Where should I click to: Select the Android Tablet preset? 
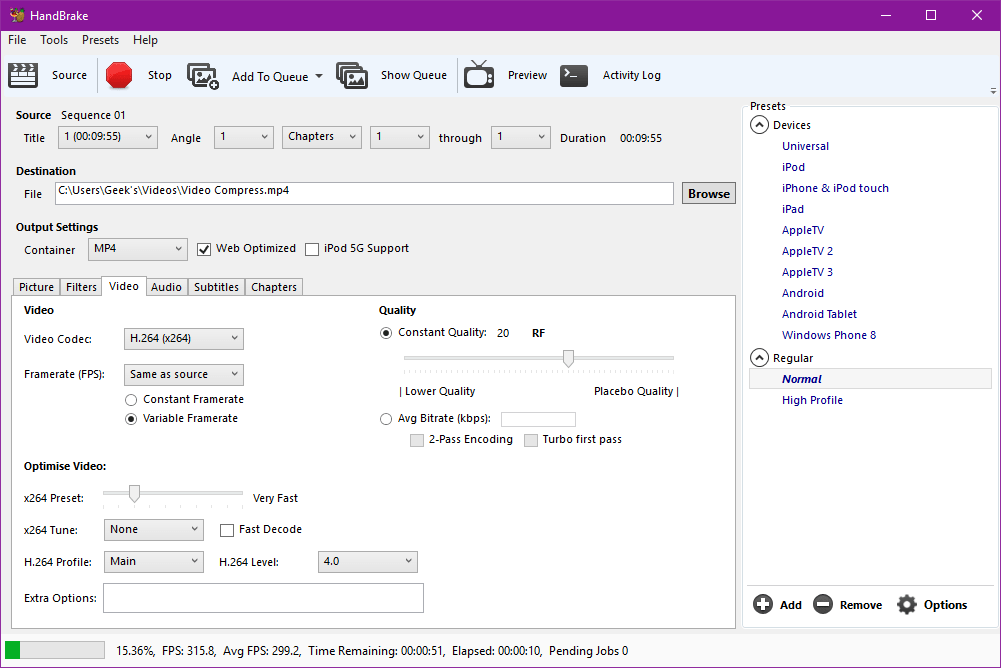[819, 314]
